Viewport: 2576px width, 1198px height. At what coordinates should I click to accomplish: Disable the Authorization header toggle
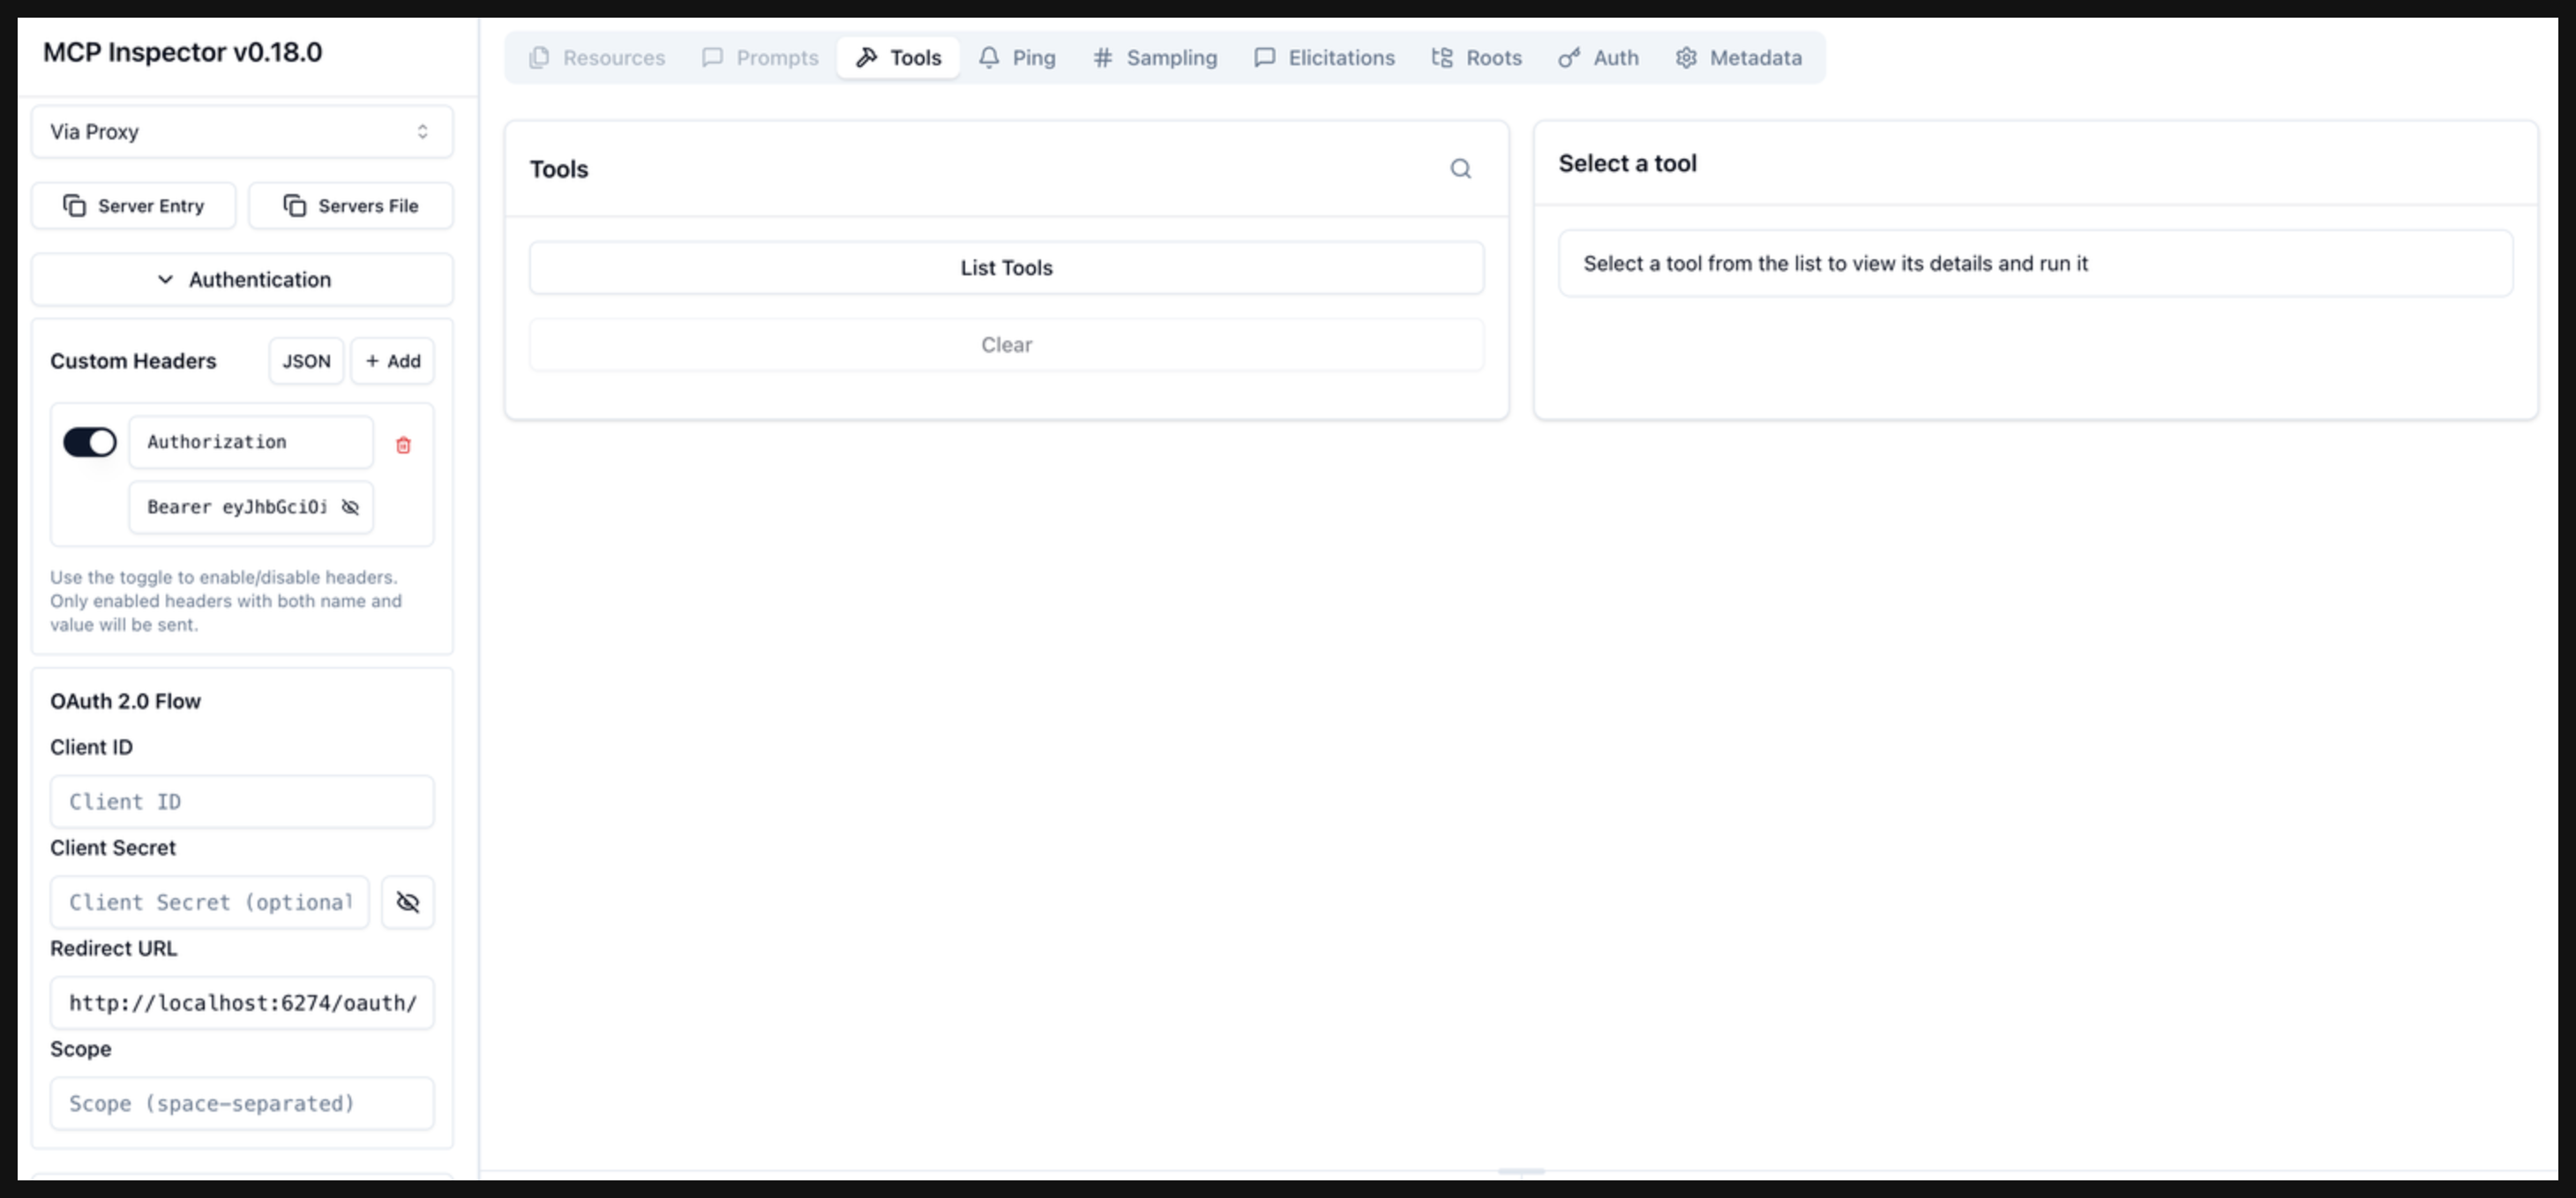click(x=90, y=442)
